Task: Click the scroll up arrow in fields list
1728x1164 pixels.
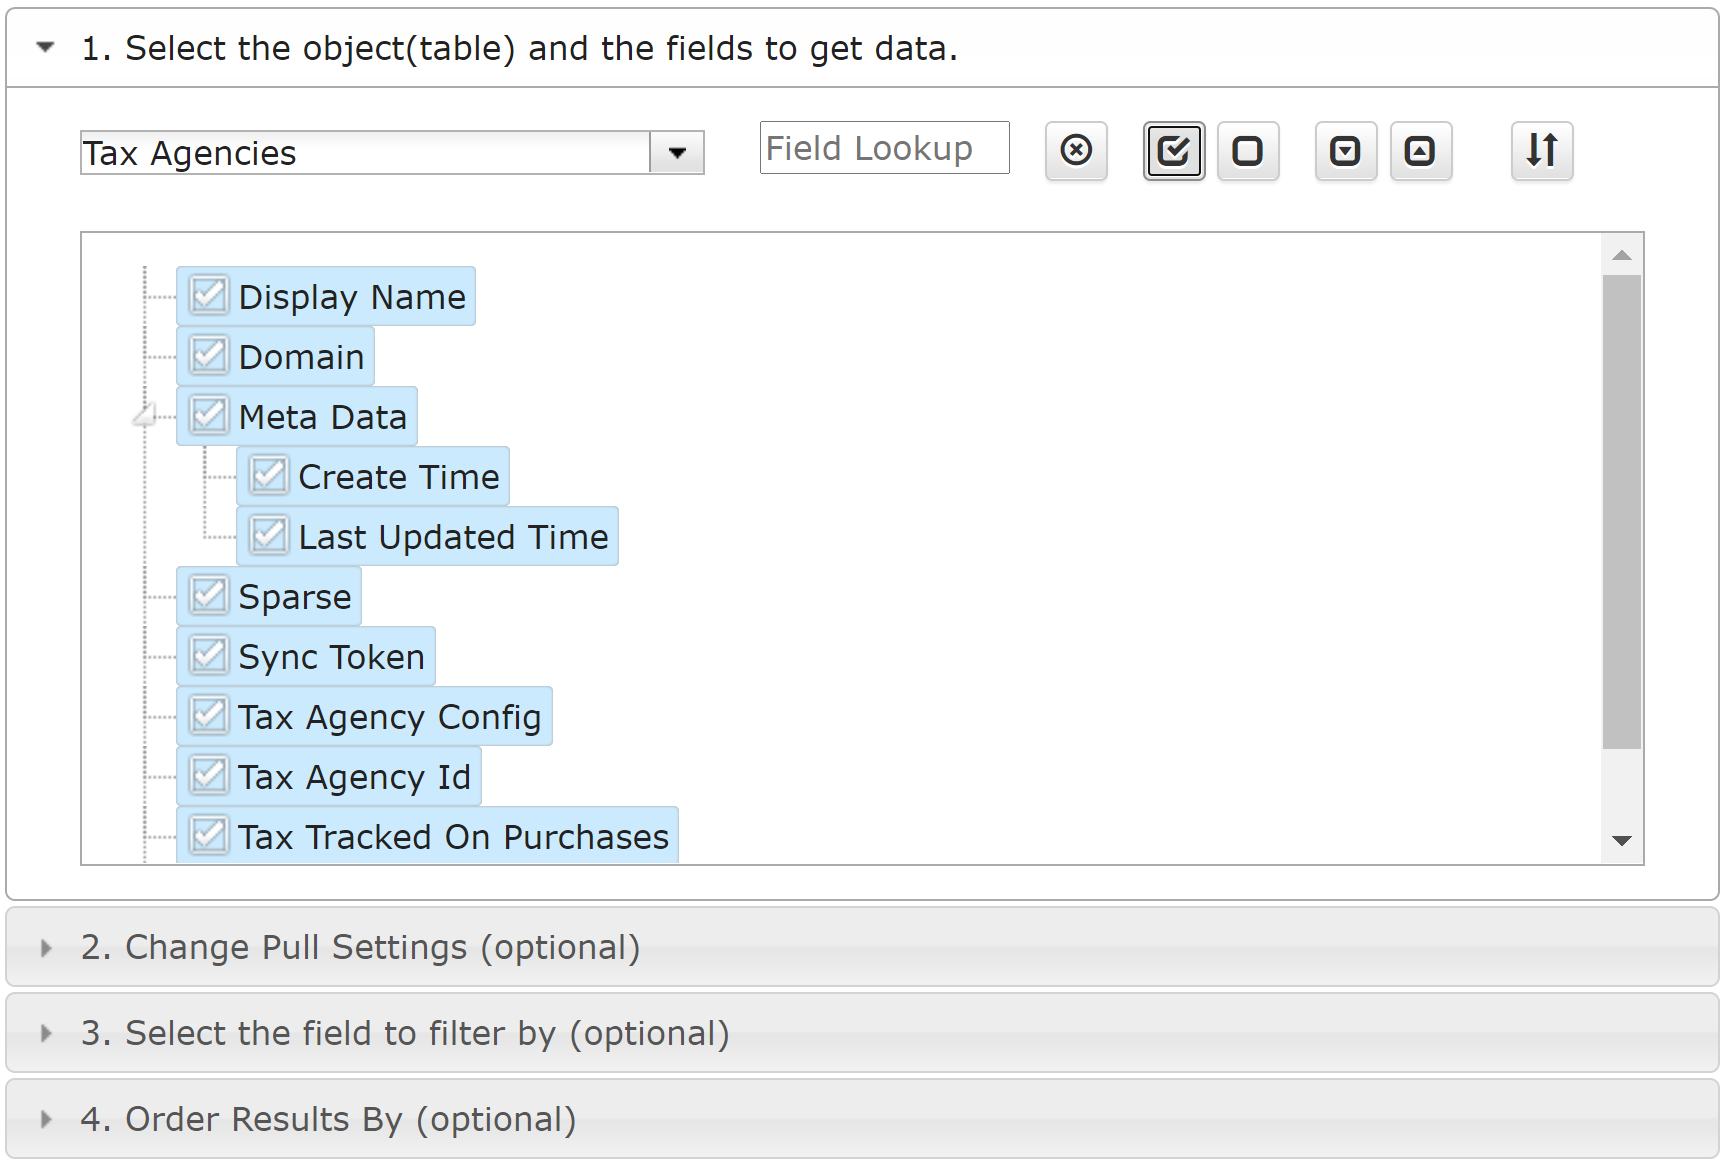Action: pos(1622,256)
